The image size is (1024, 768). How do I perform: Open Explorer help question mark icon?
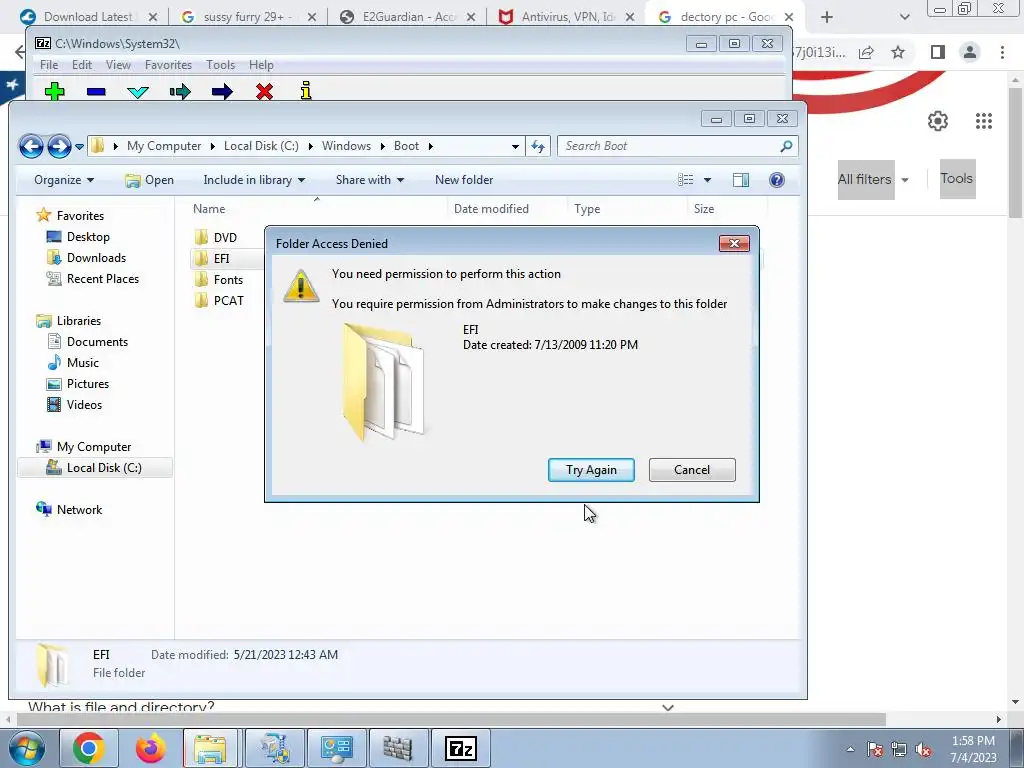(776, 180)
